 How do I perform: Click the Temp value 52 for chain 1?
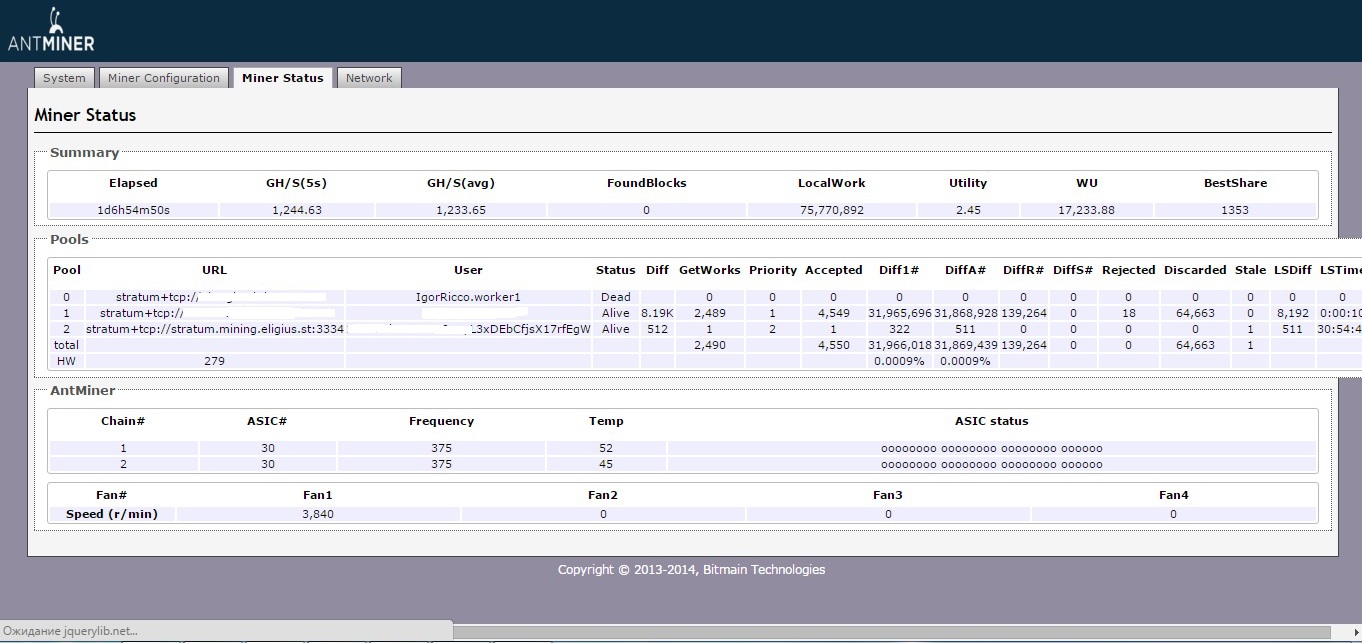click(606, 448)
